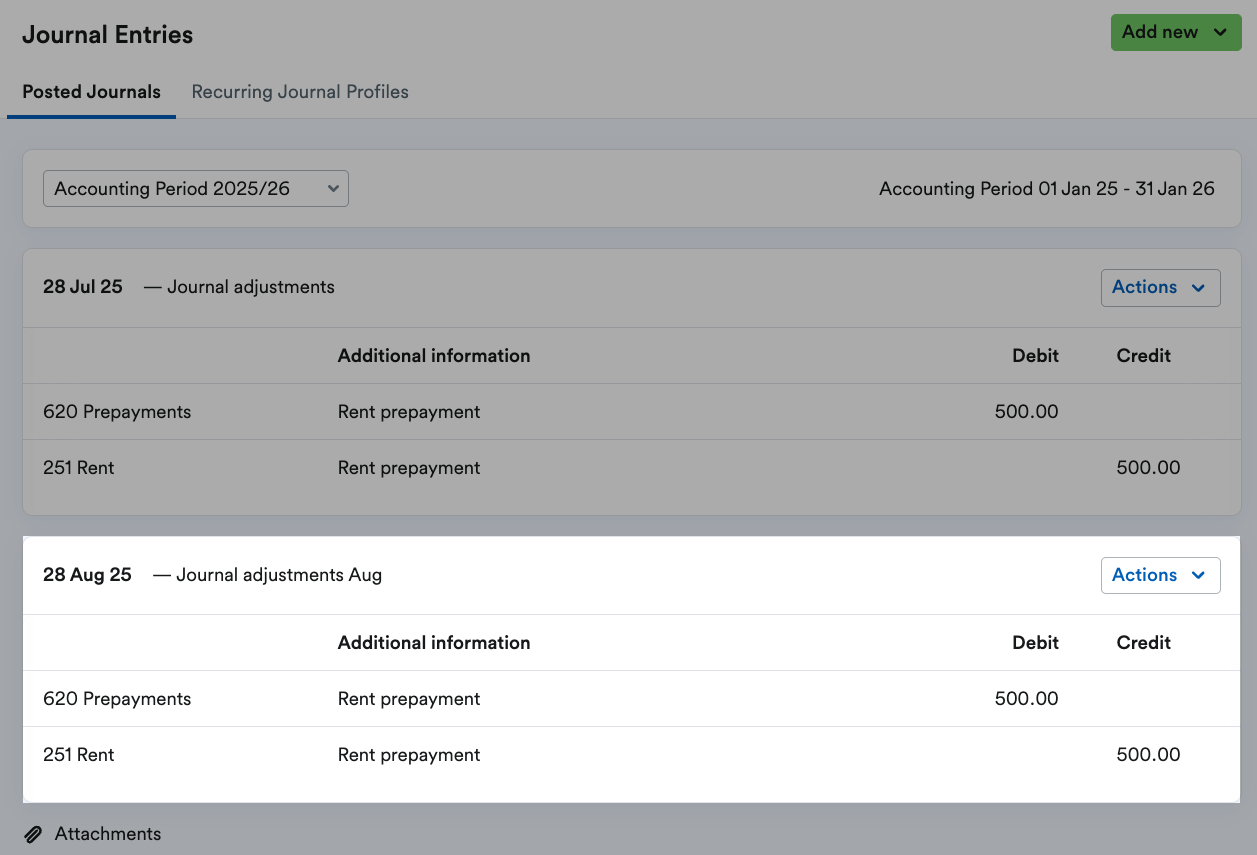Select the 620 Prepayments account row
This screenshot has height=855, width=1257.
[x=116, y=411]
